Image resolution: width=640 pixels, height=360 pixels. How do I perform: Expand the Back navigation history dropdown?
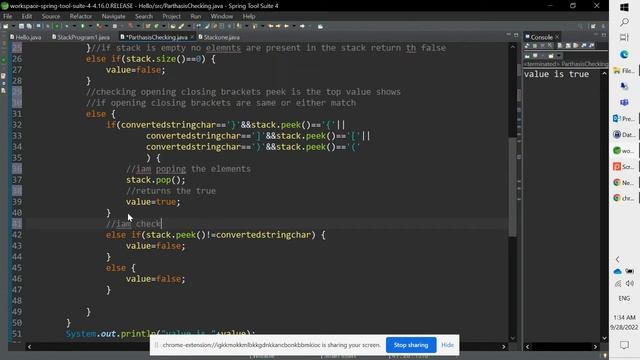pos(294,26)
